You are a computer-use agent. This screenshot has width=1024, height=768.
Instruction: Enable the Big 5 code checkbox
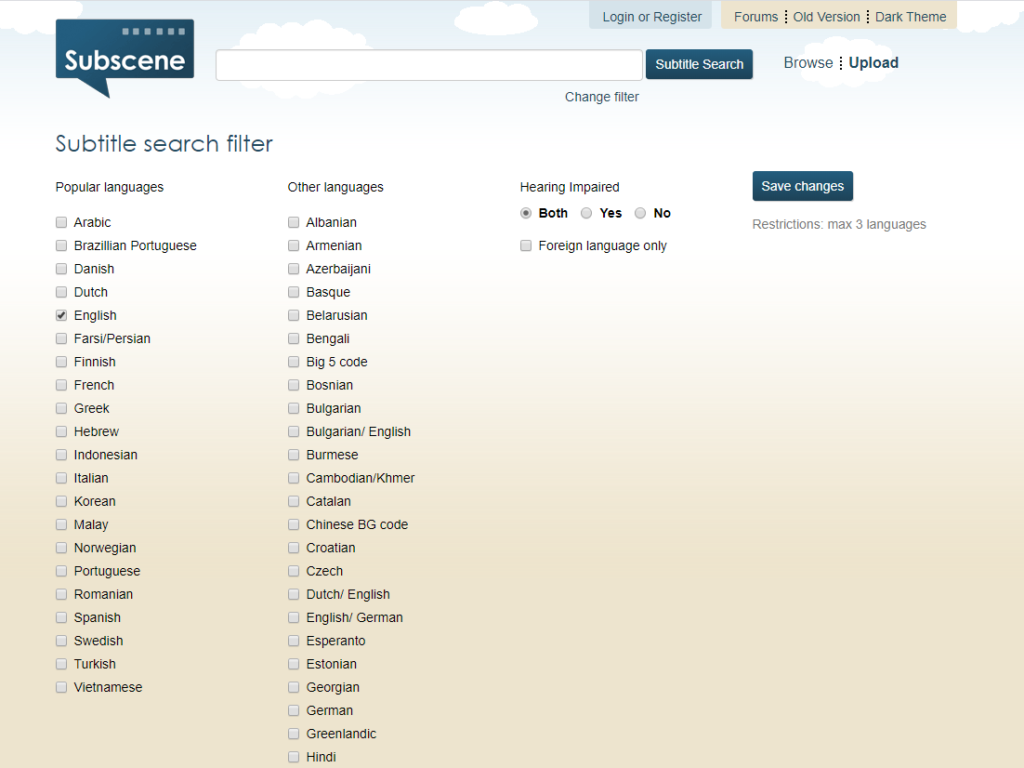coord(294,362)
